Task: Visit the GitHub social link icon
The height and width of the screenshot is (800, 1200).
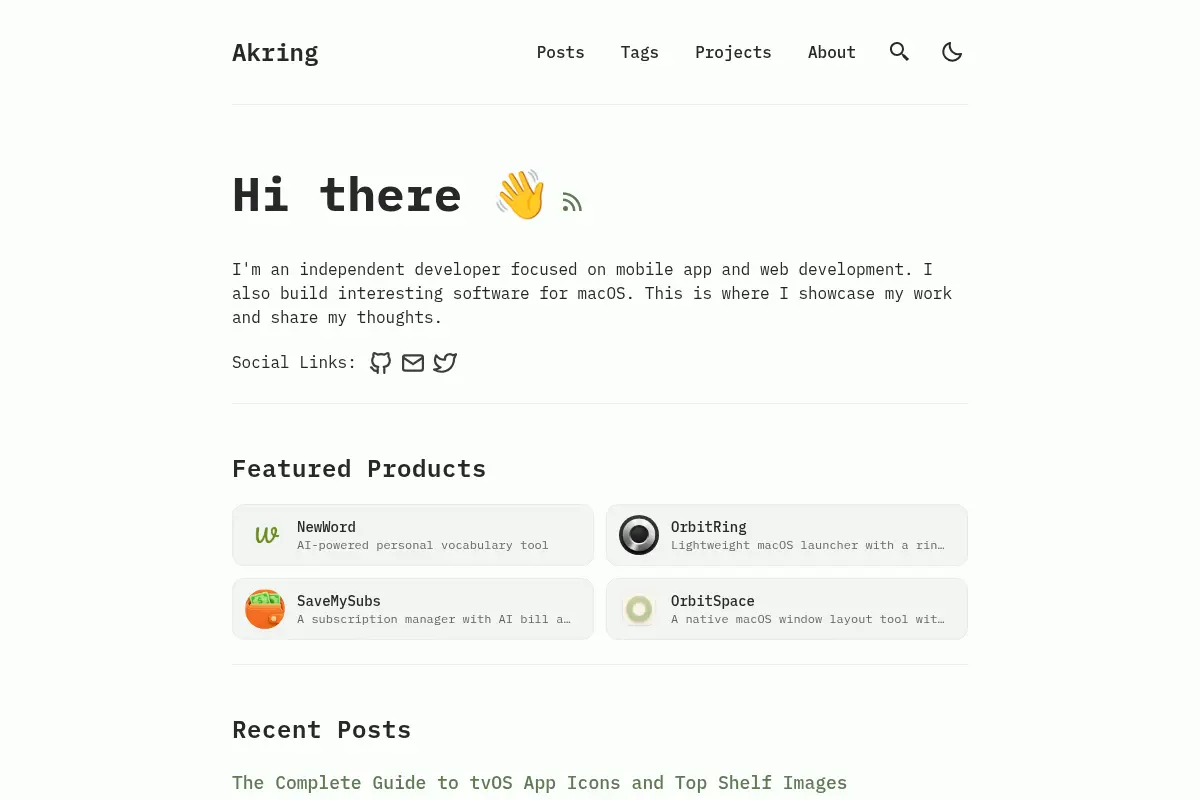Action: pos(381,363)
